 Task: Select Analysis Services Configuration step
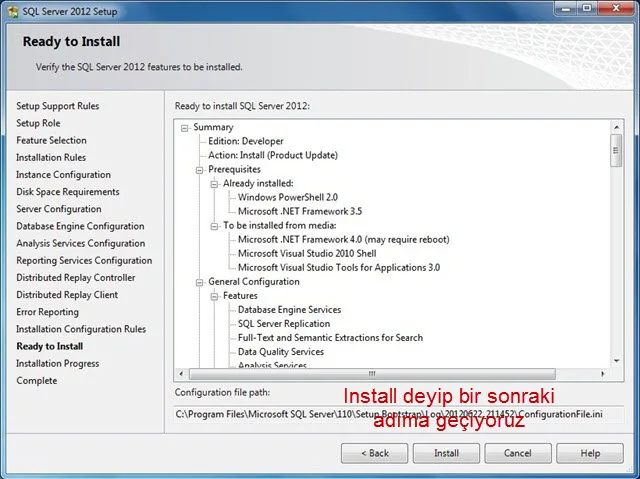(81, 243)
